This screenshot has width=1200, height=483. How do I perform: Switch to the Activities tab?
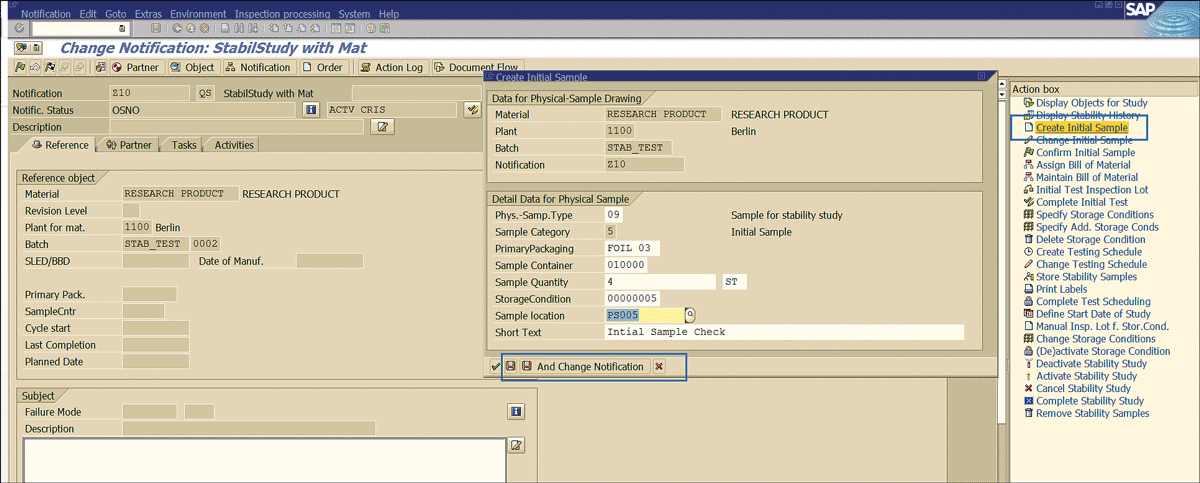pos(232,145)
